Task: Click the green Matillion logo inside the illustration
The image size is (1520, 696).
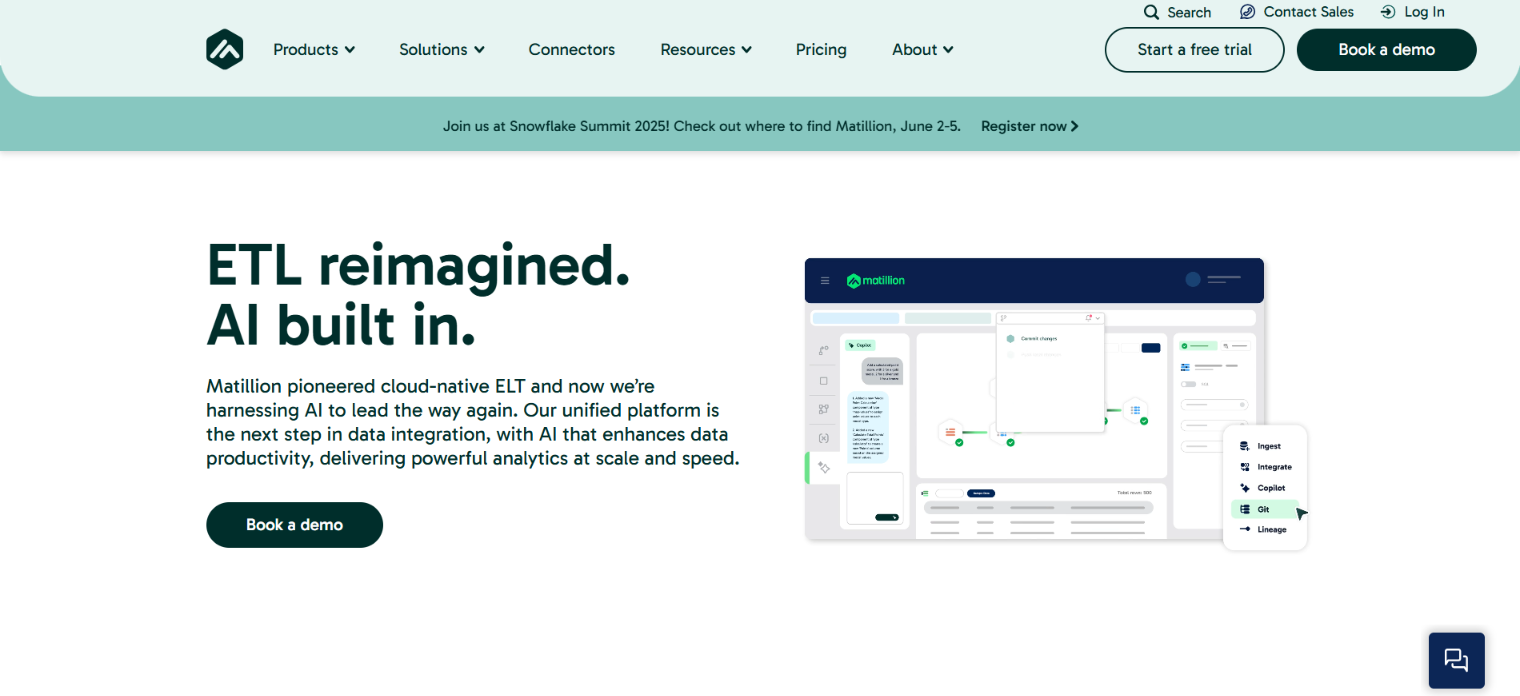Action: pyautogui.click(x=875, y=280)
